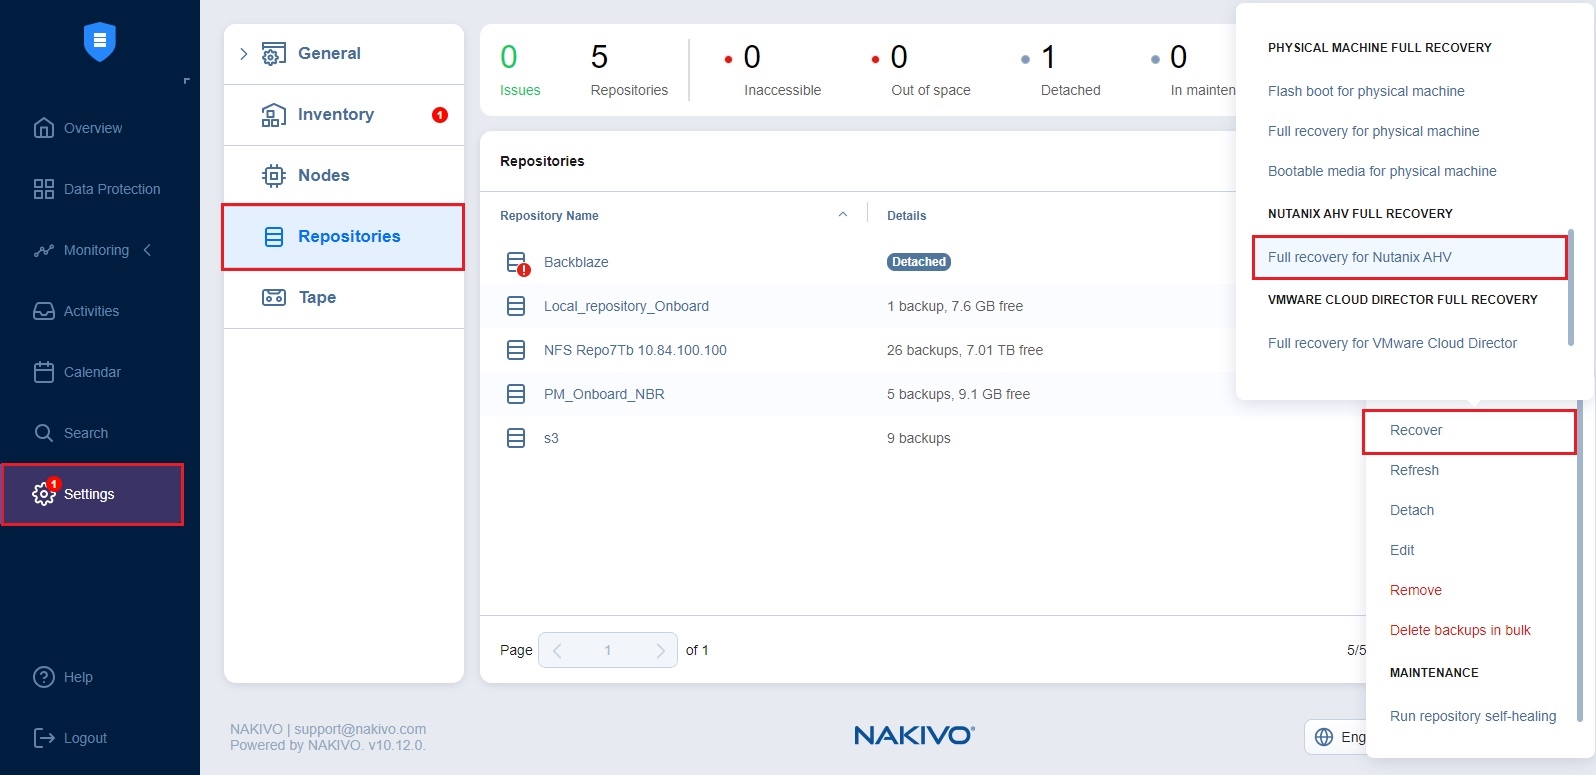The width and height of the screenshot is (1596, 775).
Task: Click the Nodes chip icon
Action: point(273,176)
